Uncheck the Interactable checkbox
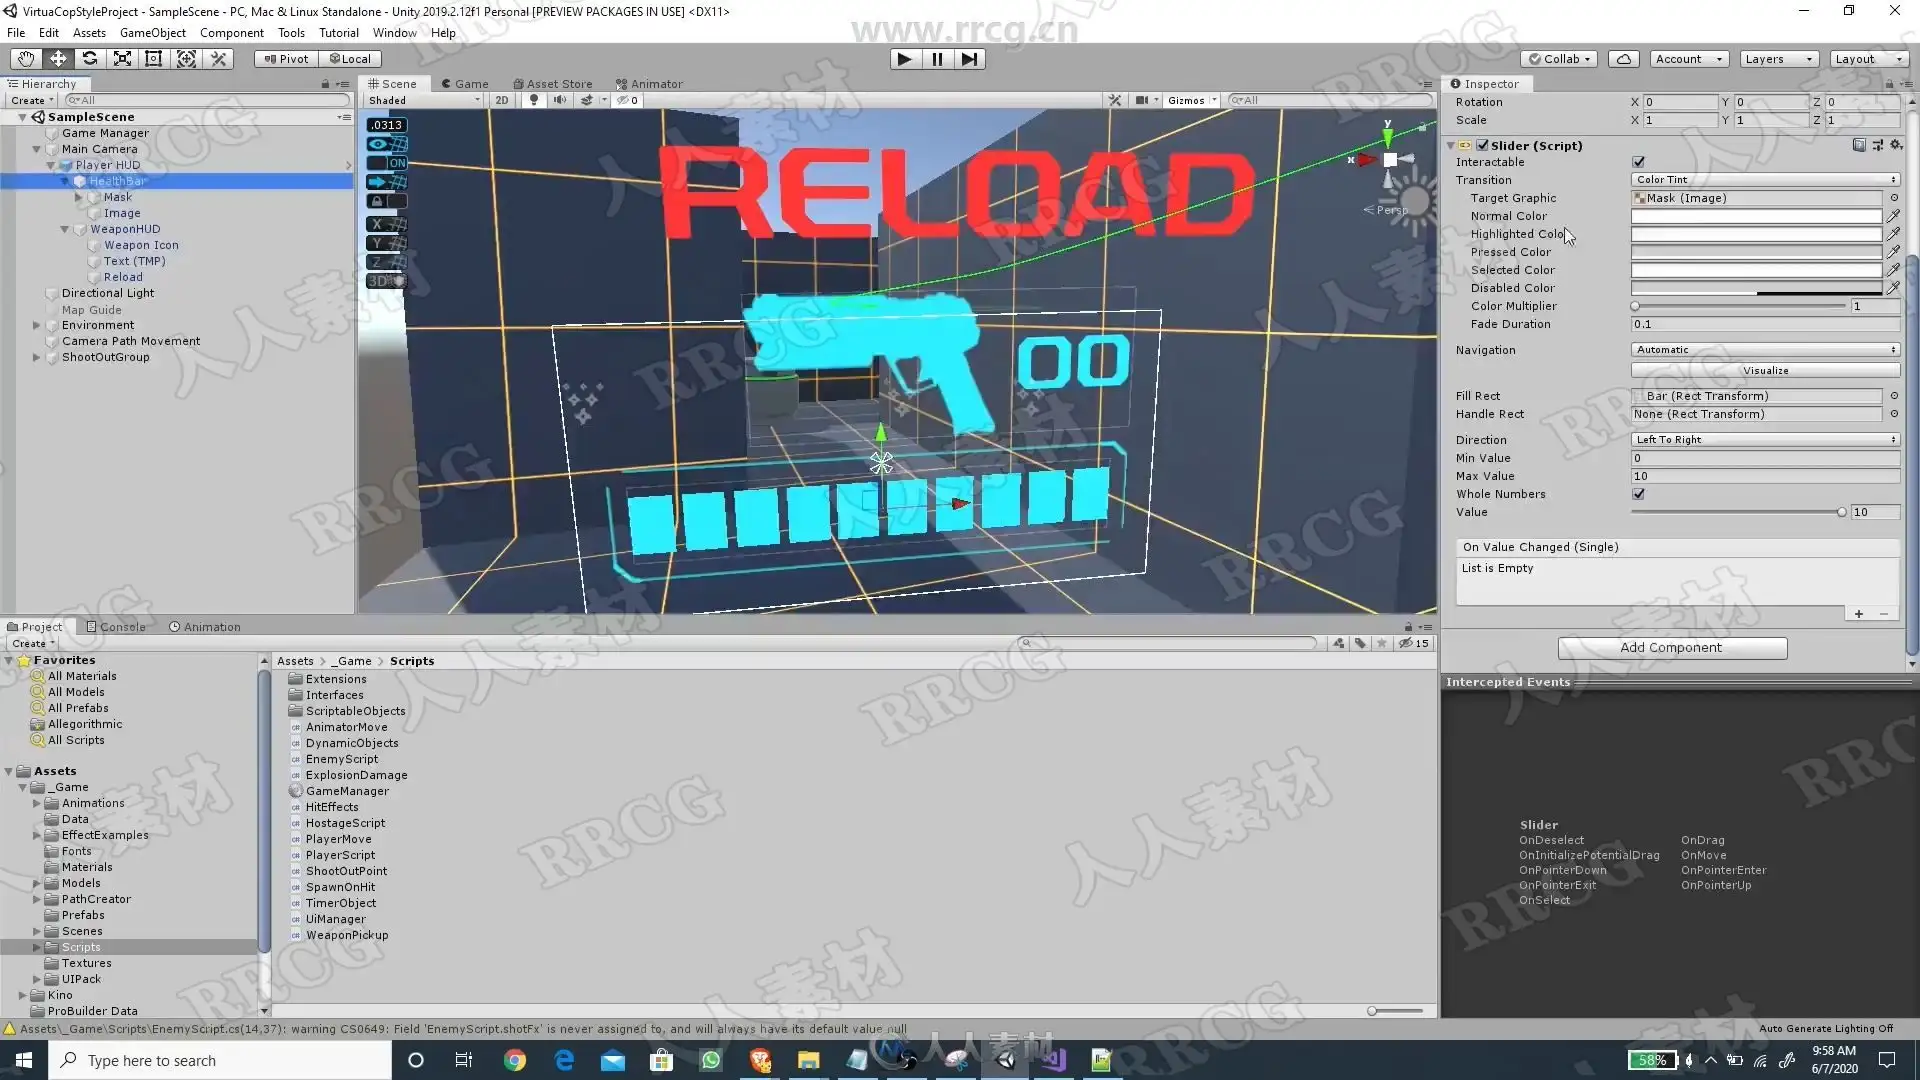1920x1080 pixels. (1638, 162)
